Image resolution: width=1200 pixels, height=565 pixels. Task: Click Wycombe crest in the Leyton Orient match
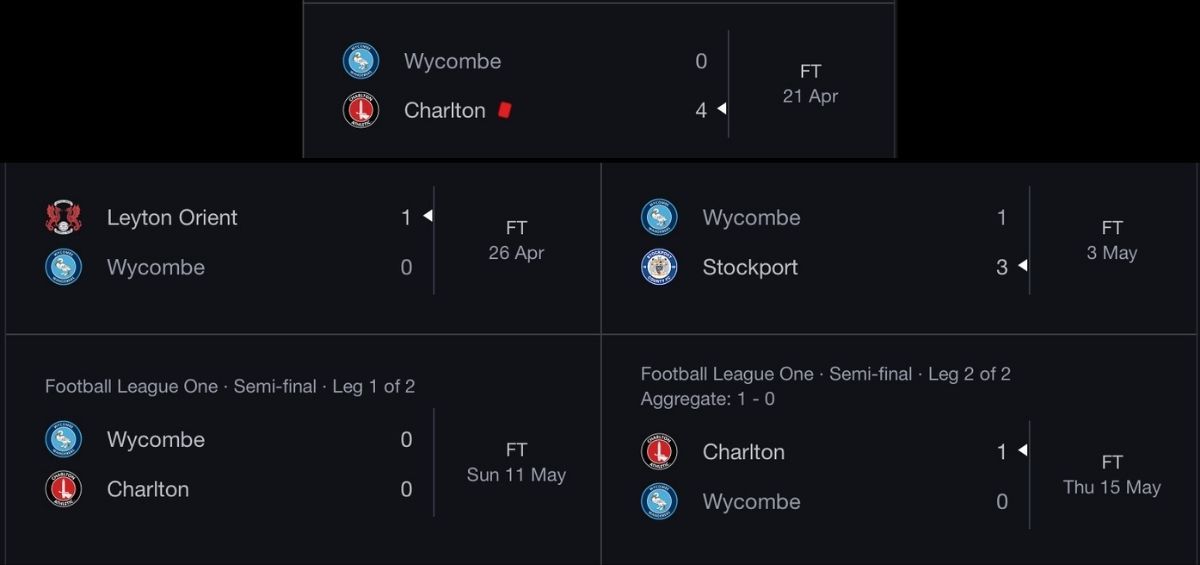click(64, 267)
